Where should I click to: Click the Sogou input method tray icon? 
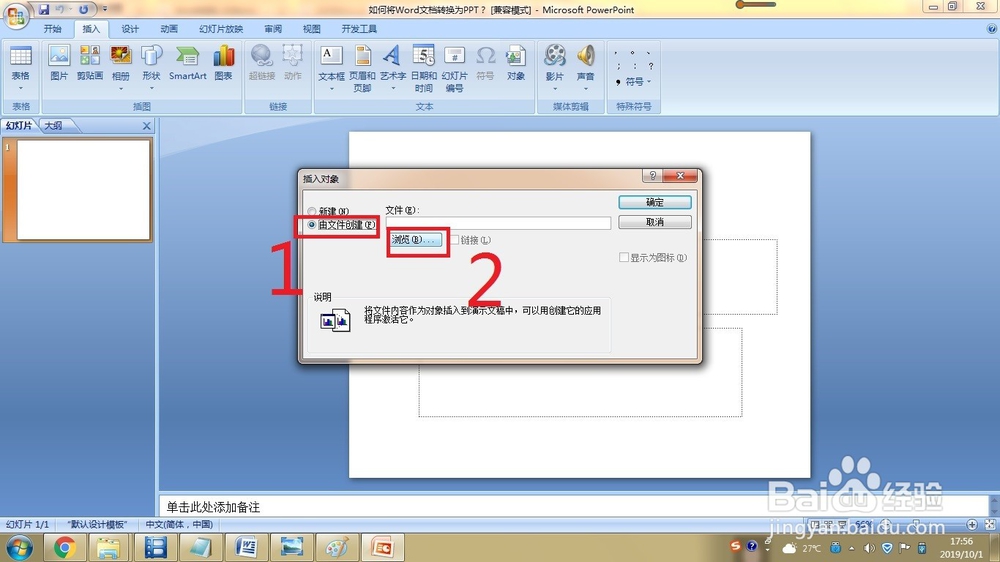coord(735,546)
